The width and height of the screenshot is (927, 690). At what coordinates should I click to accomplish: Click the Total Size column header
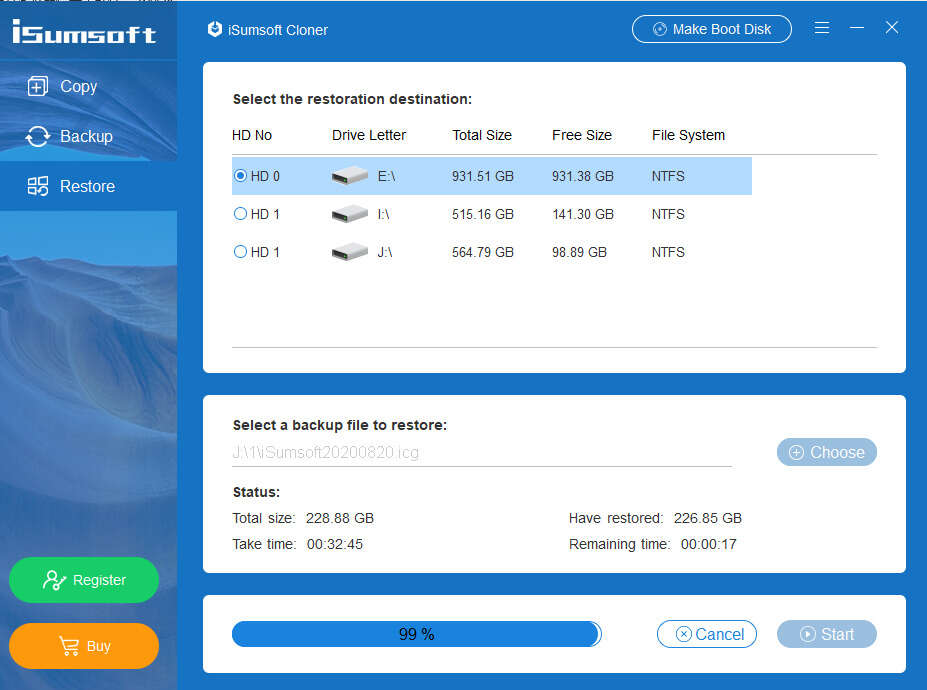coord(482,135)
